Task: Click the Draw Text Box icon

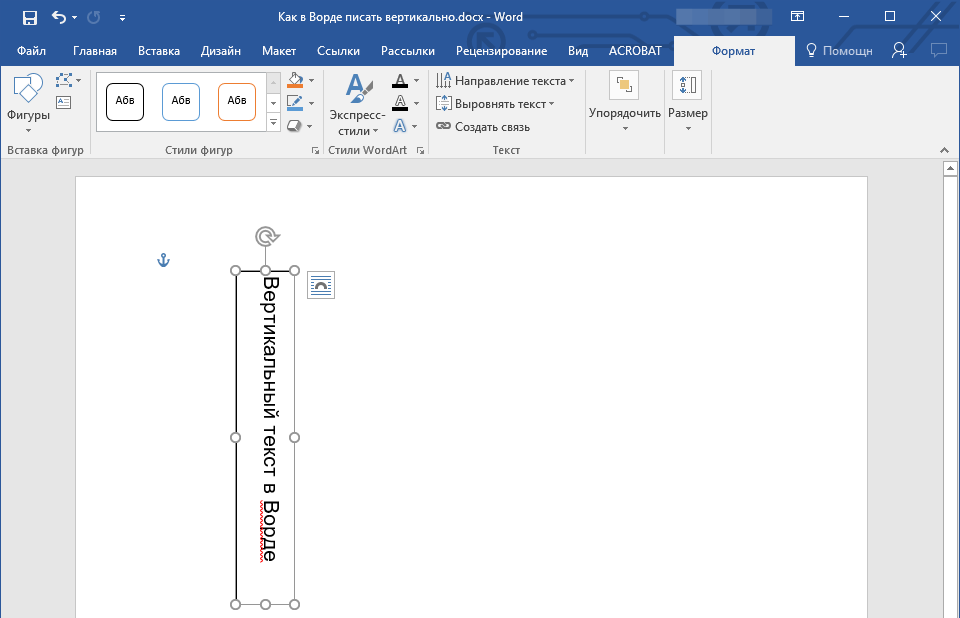Action: [64, 102]
